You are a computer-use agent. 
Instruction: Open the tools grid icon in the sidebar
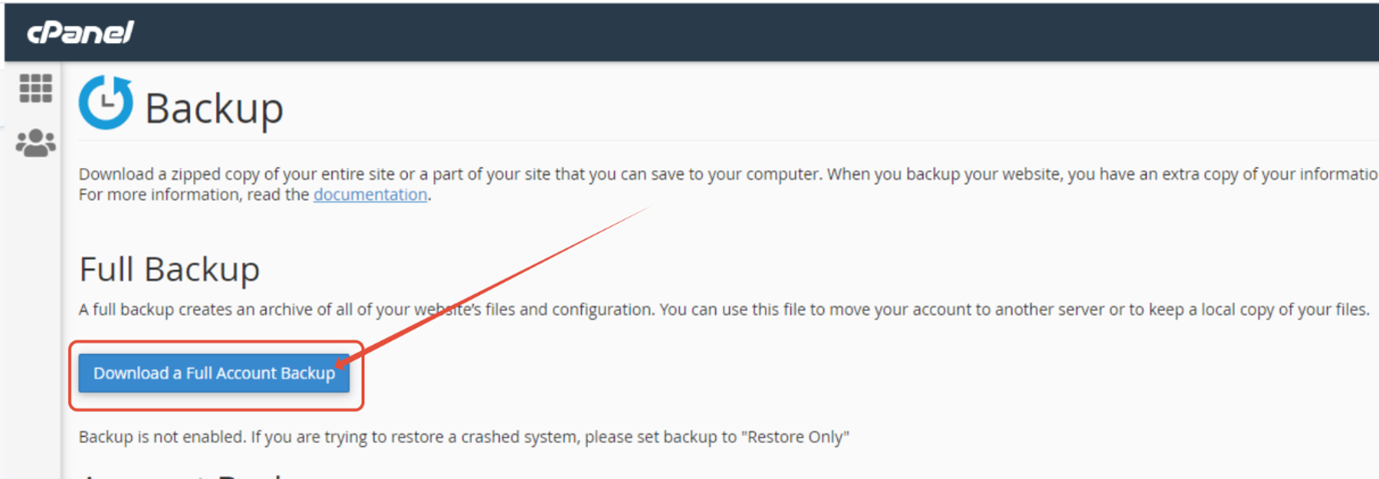36,89
